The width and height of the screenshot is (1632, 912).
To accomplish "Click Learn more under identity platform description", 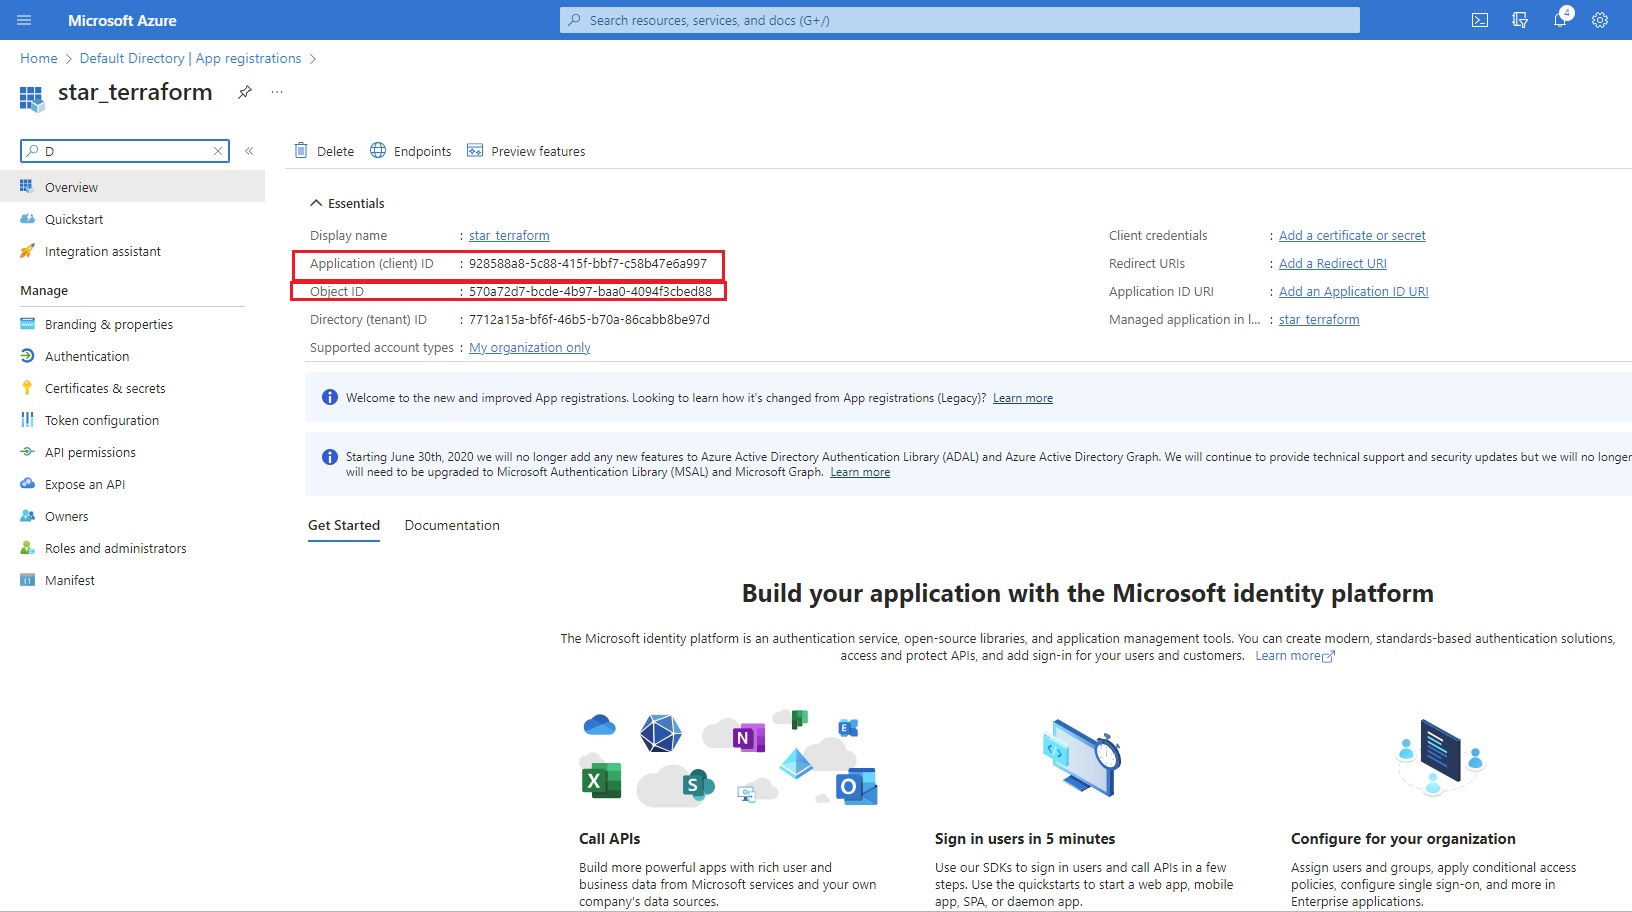I will click(x=1295, y=656).
